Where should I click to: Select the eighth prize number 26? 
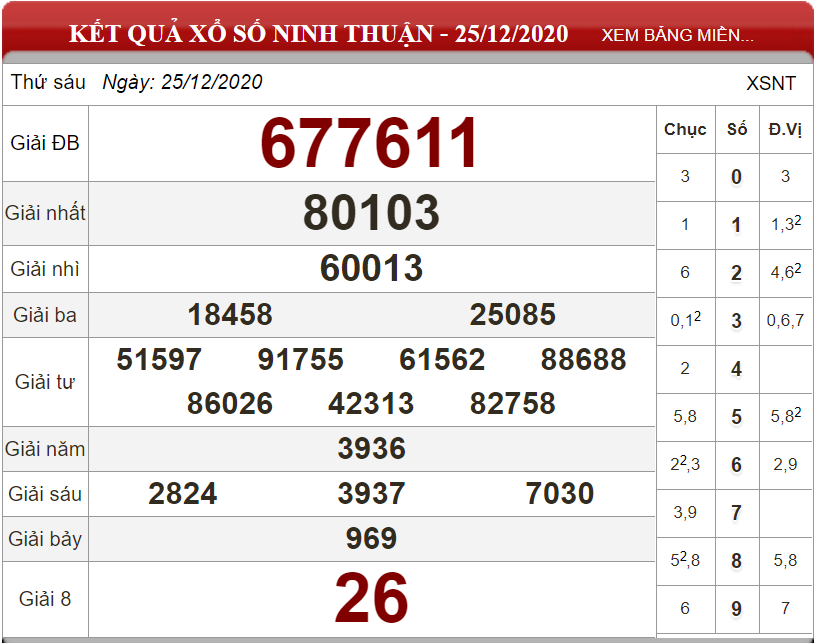[x=371, y=598]
